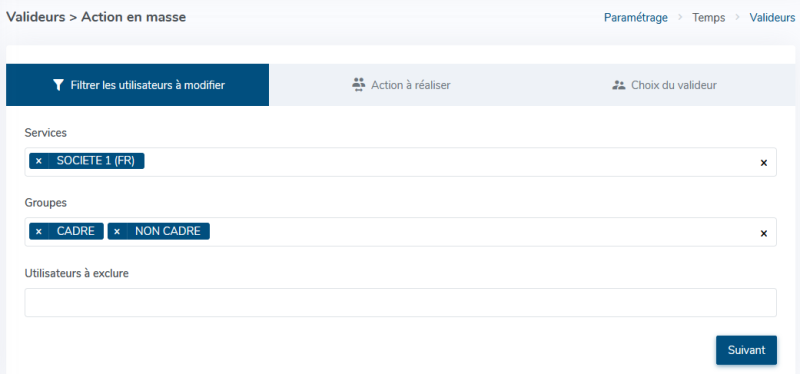Viewport: 800px width, 374px height.
Task: Open the Utilisateurs à exclure field
Action: point(401,303)
